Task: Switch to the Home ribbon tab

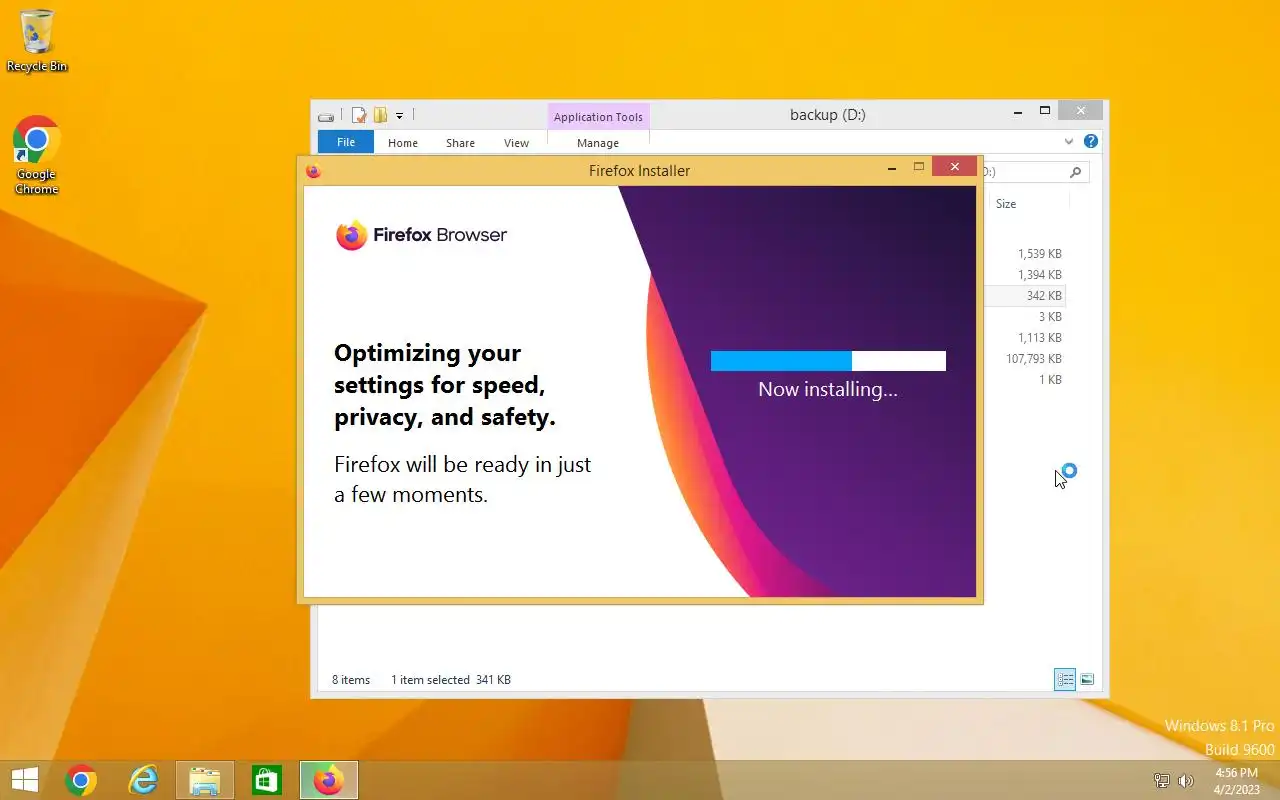Action: (403, 143)
